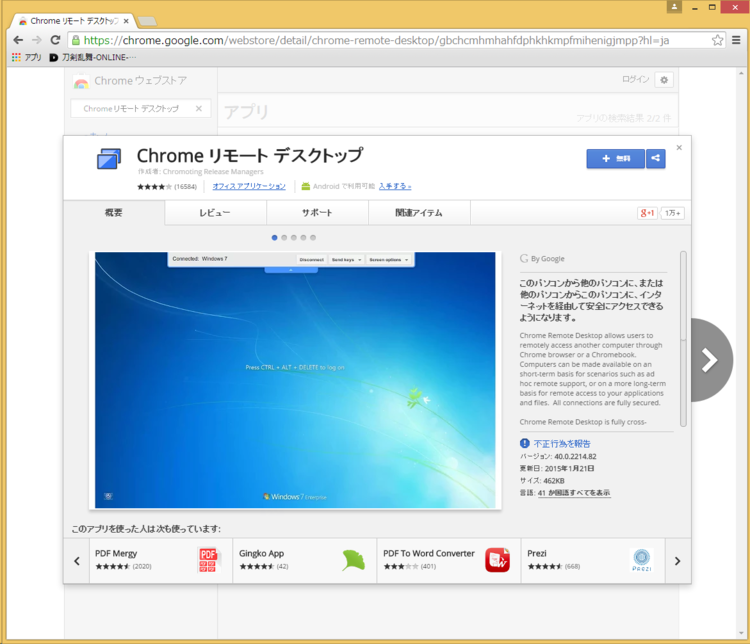Viewport: 750px width, 644px height.
Task: Open the 刀剣乱舞-ONLINE bookmark
Action: tap(93, 57)
